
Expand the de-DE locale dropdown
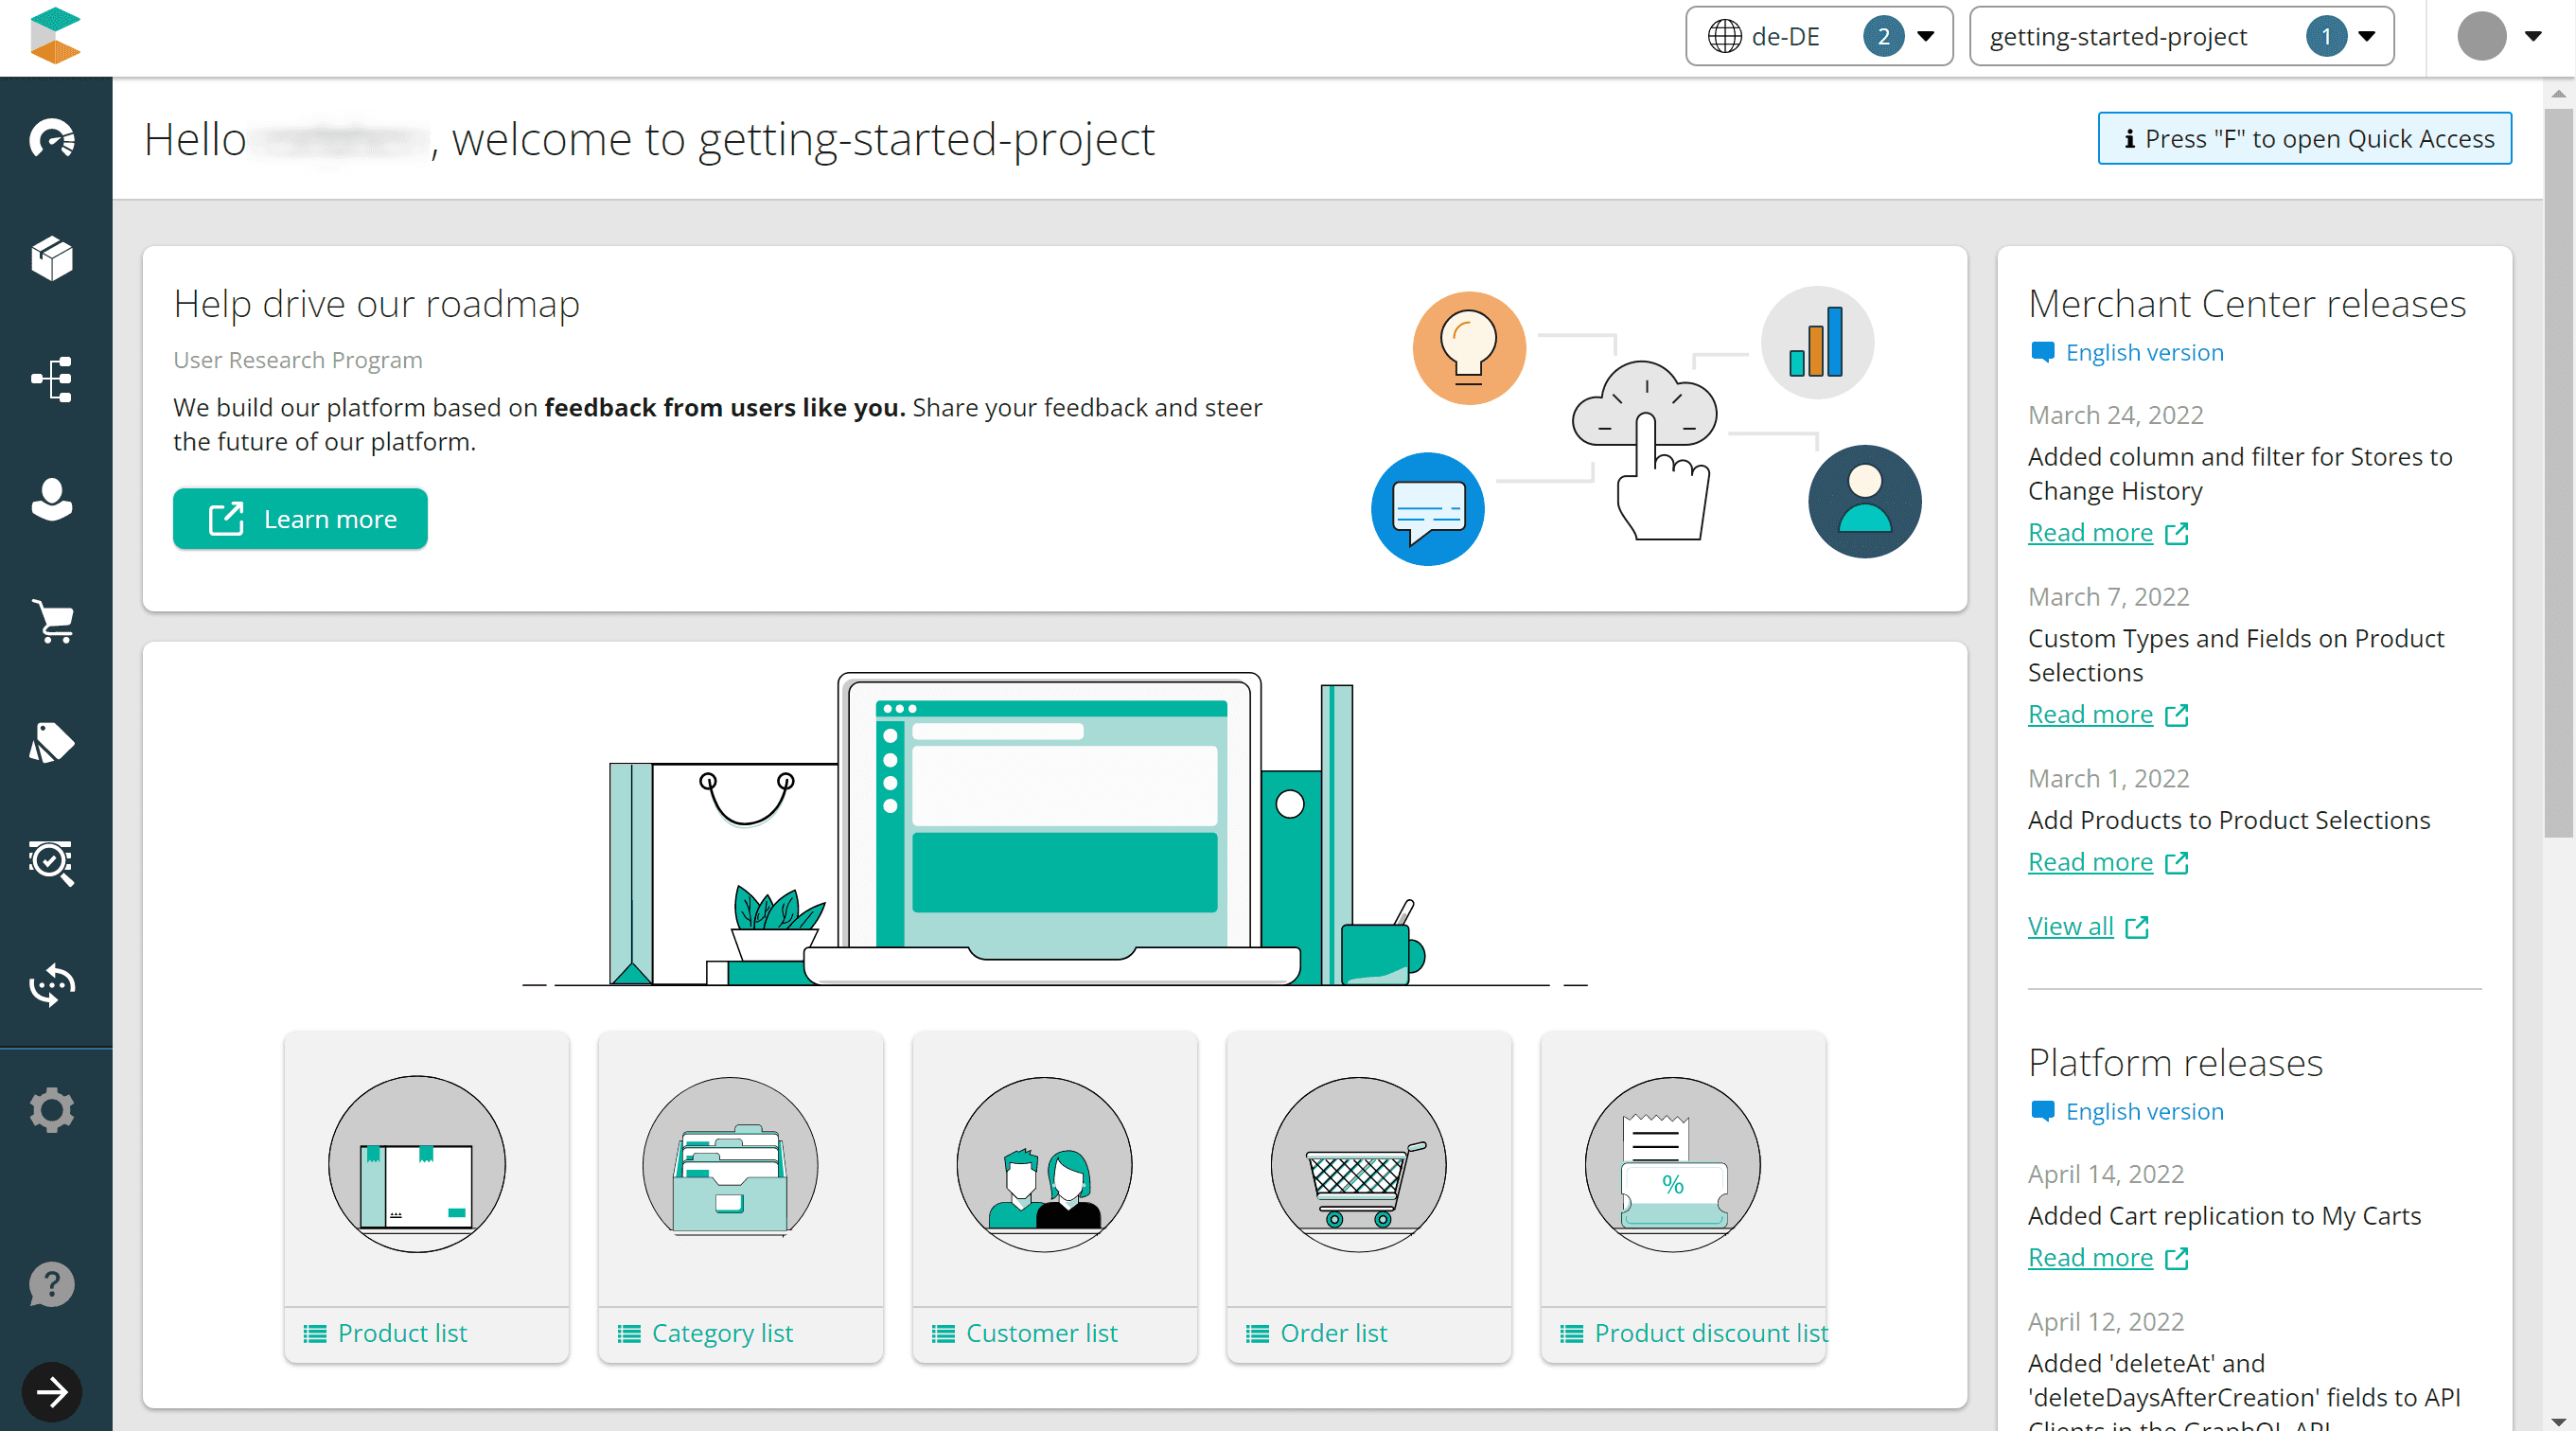(1818, 37)
